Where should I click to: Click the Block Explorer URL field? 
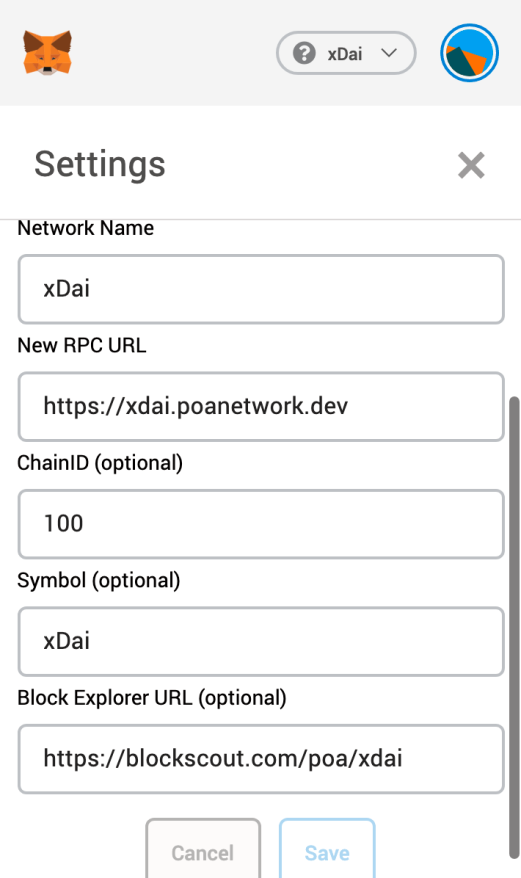click(261, 759)
